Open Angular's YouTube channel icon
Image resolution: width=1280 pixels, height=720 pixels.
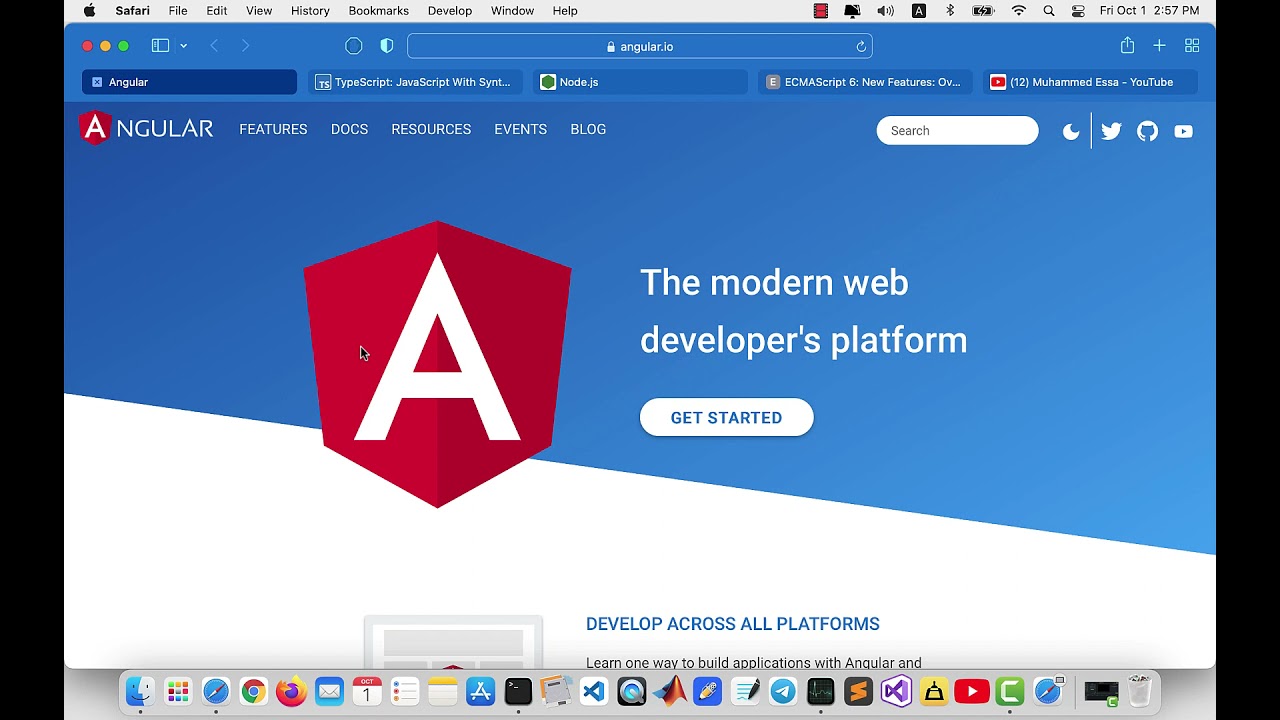[x=1183, y=131]
